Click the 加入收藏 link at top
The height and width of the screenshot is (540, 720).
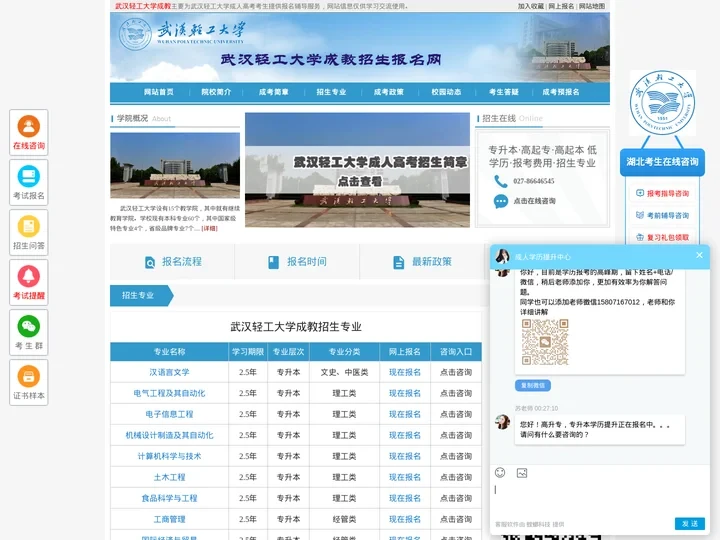tap(531, 6)
